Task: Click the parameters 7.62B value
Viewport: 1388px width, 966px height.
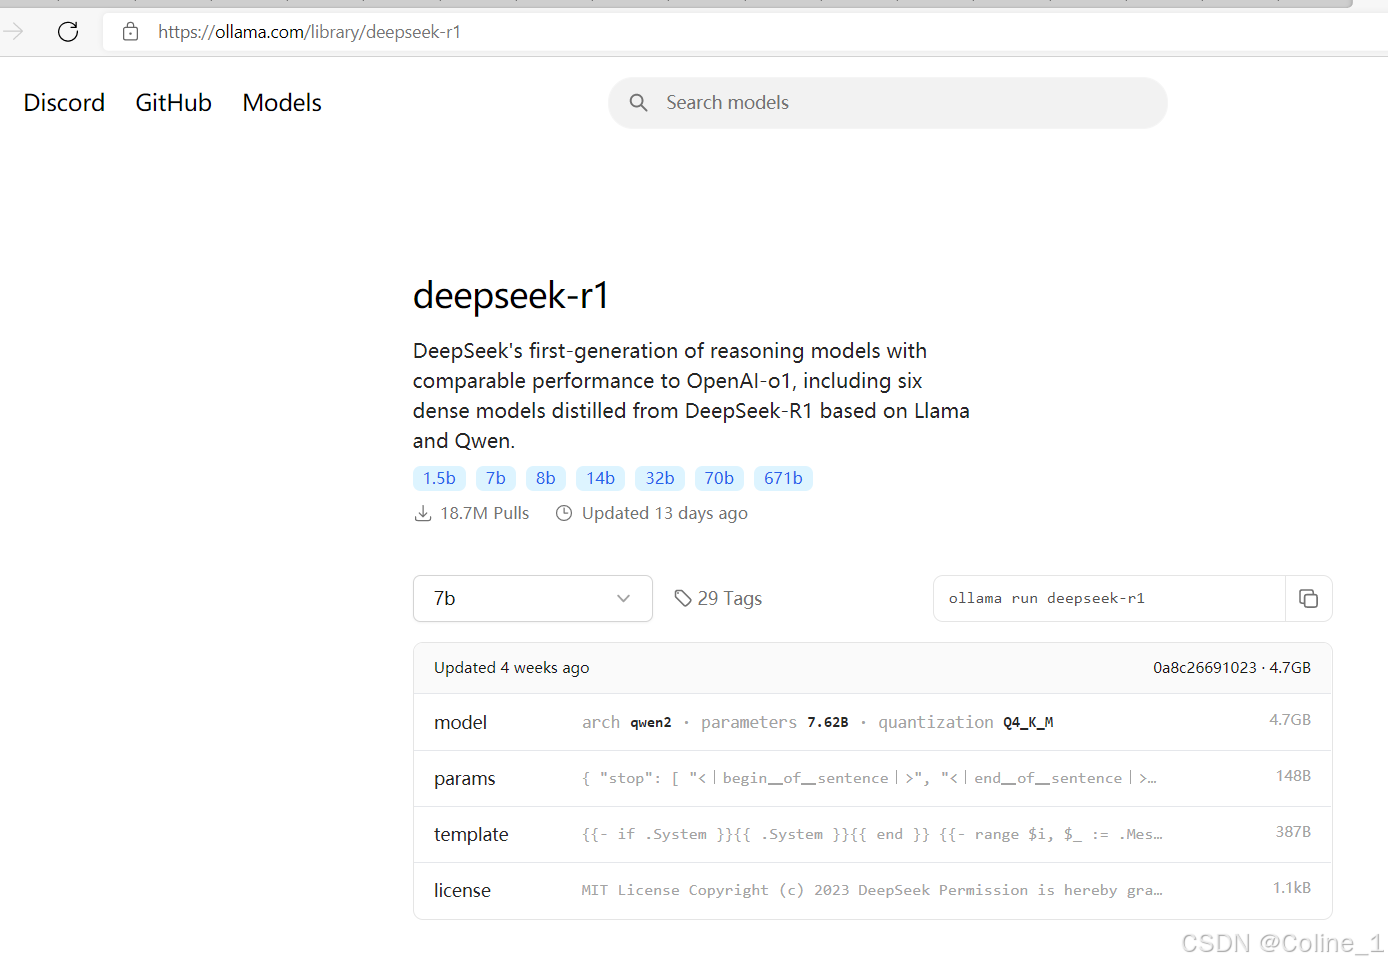Action: [828, 723]
